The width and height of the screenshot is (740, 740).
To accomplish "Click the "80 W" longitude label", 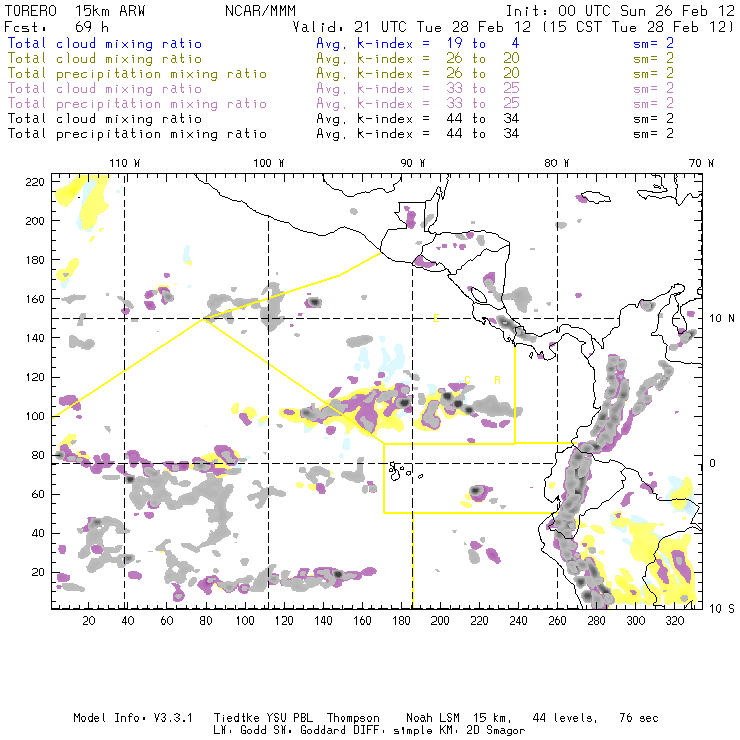I will (x=556, y=163).
